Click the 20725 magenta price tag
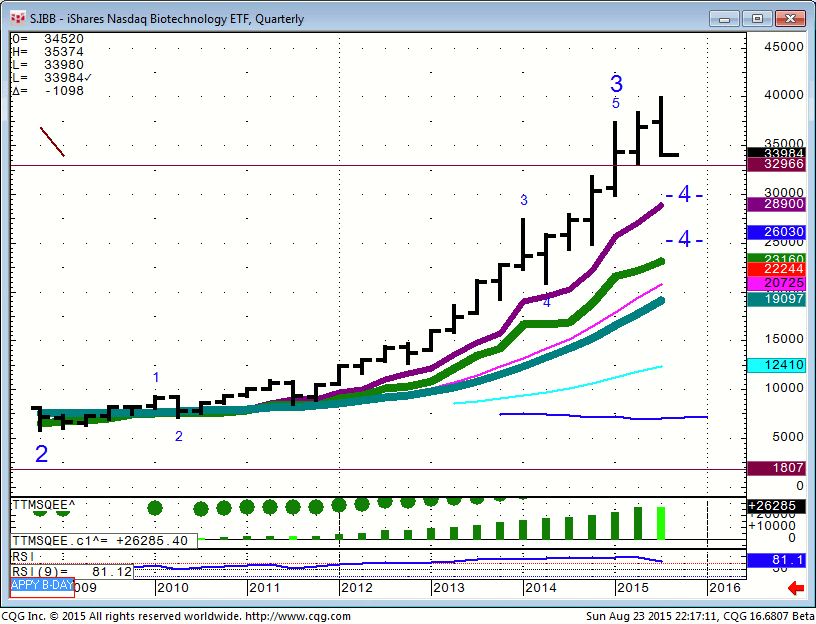The image size is (816, 624). [776, 283]
